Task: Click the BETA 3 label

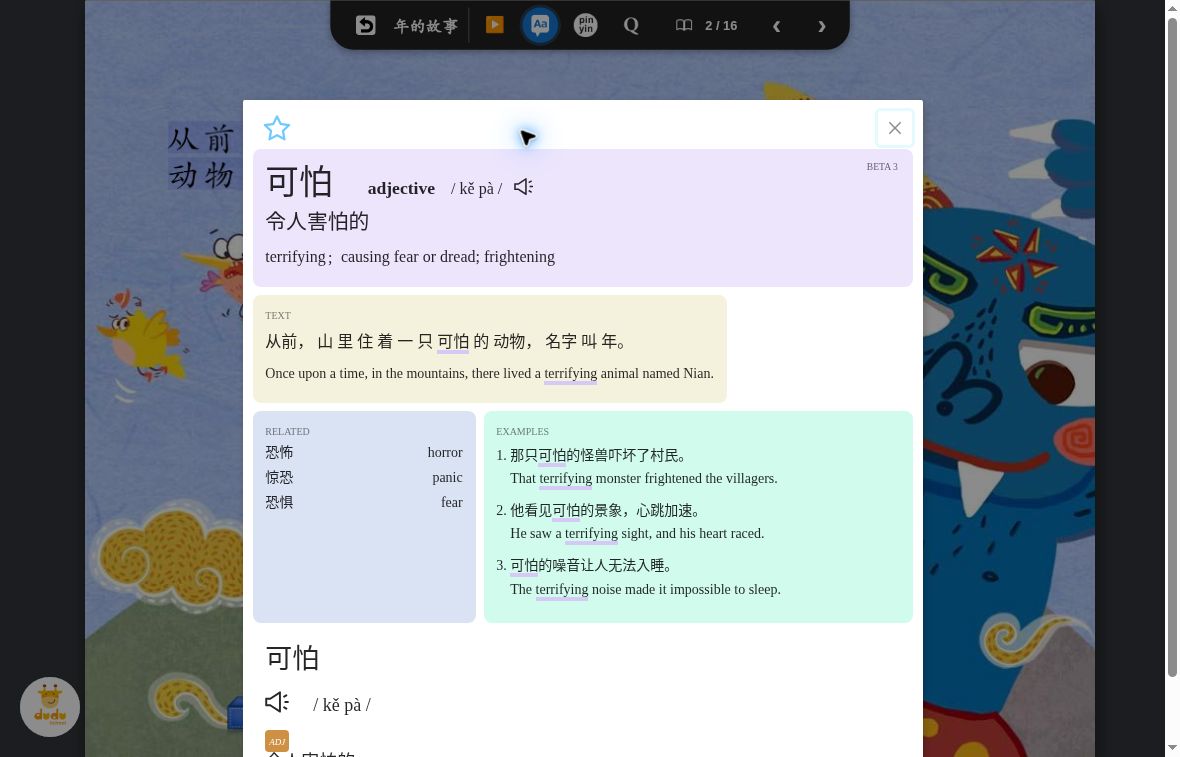Action: (x=882, y=166)
